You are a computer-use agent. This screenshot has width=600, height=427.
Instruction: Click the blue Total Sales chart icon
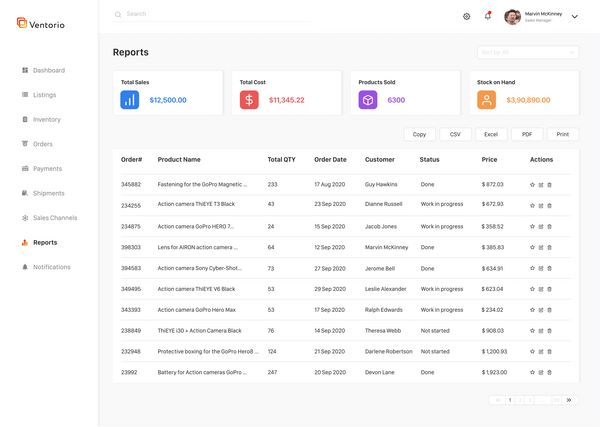(130, 100)
